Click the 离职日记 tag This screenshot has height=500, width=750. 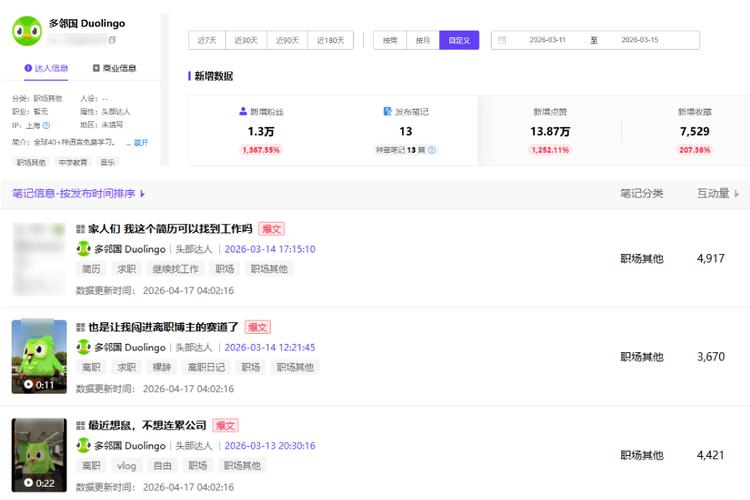tap(206, 367)
